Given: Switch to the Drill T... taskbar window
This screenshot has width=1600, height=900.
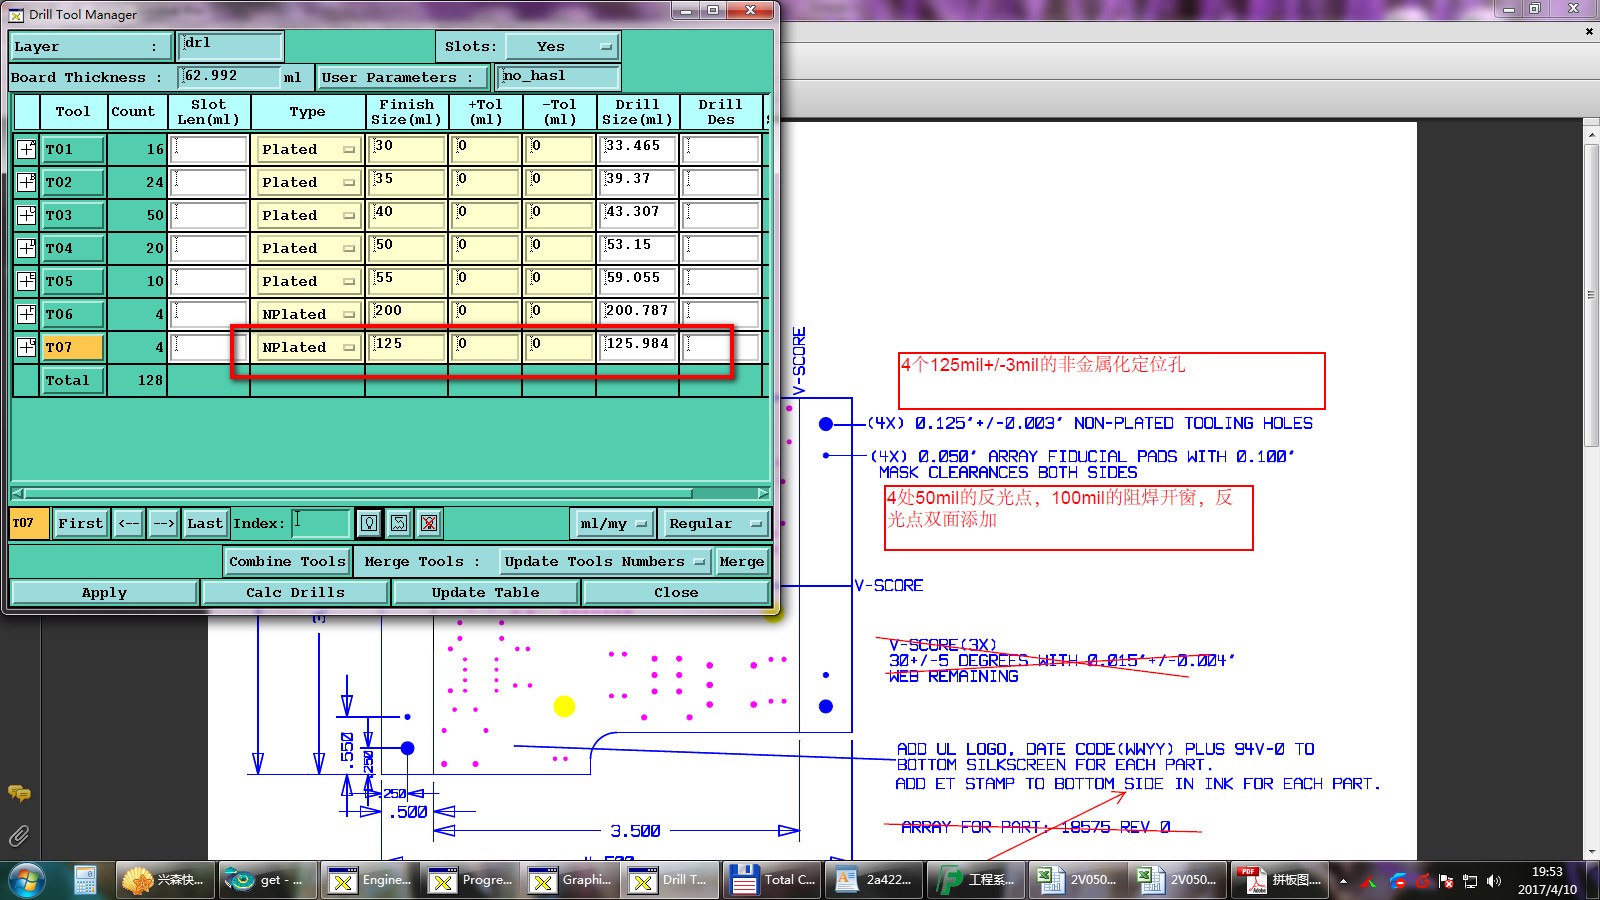Looking at the screenshot, I should point(670,880).
